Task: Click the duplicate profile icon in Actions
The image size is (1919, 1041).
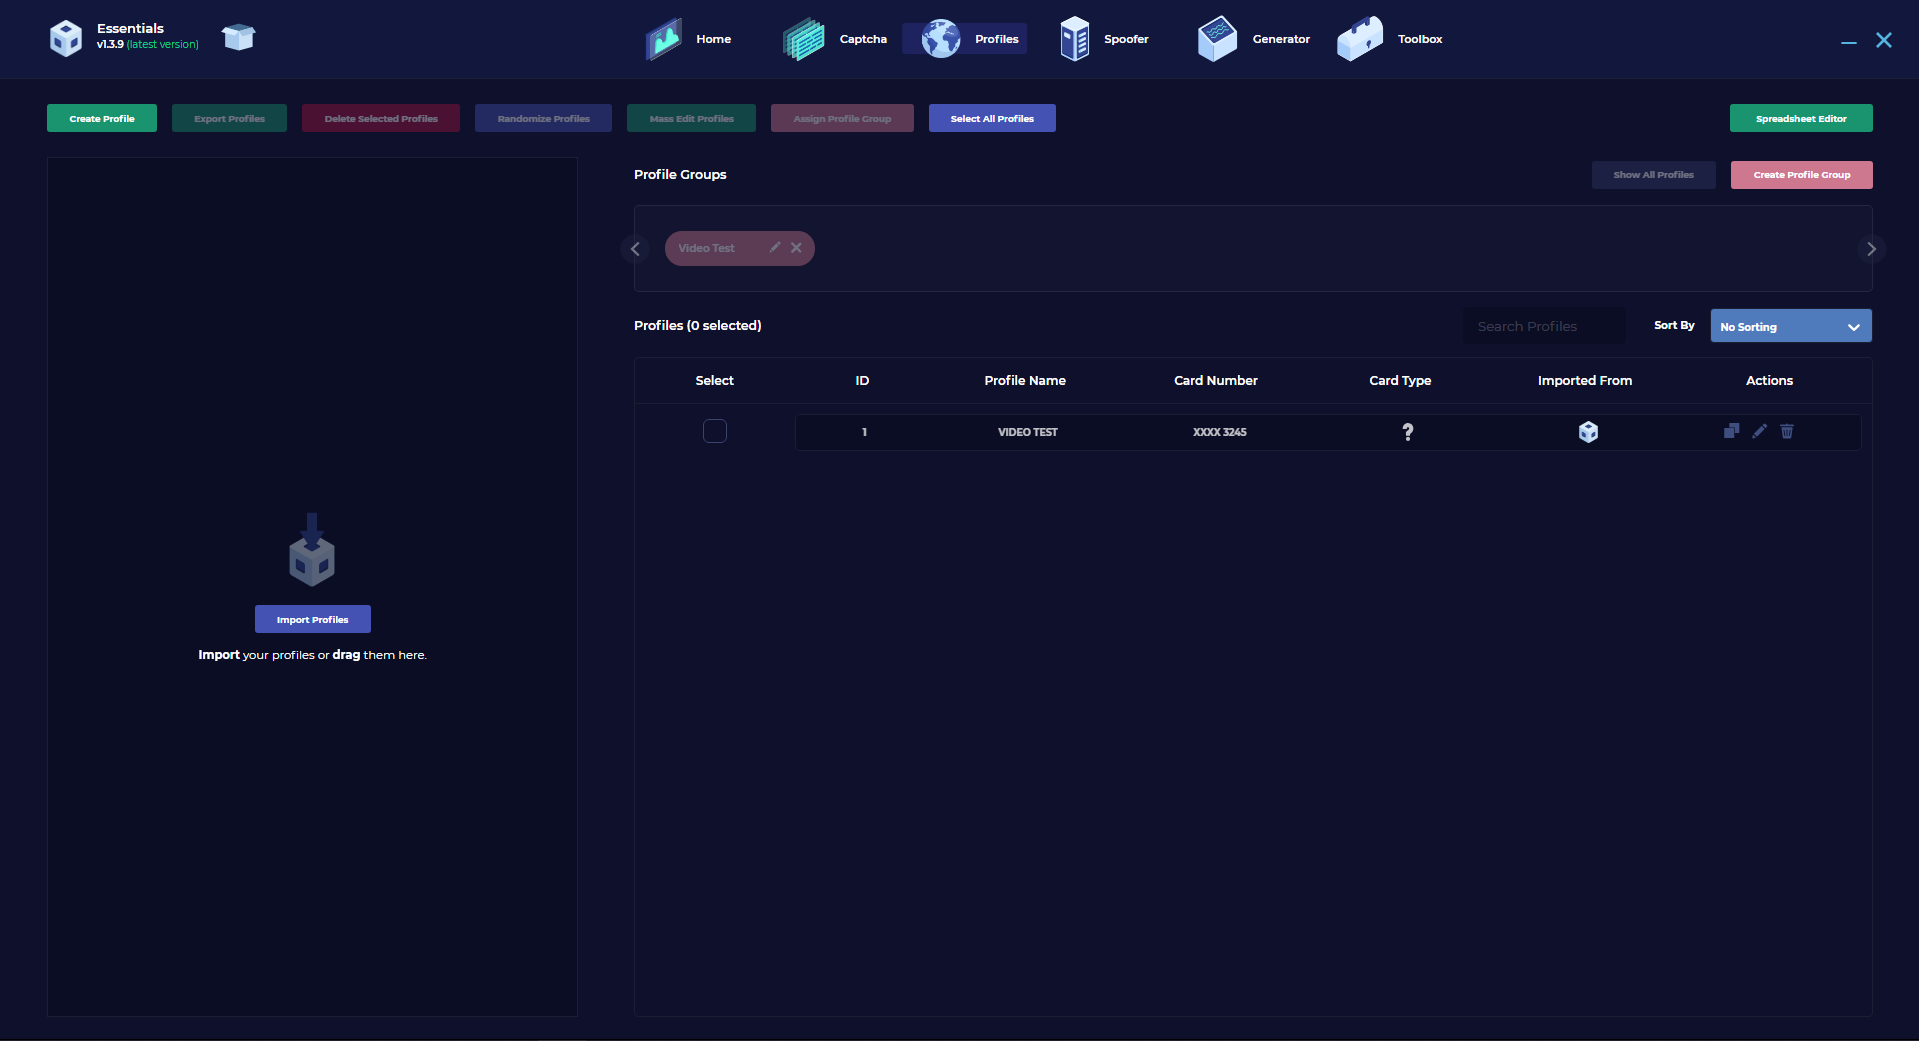Action: click(1731, 431)
